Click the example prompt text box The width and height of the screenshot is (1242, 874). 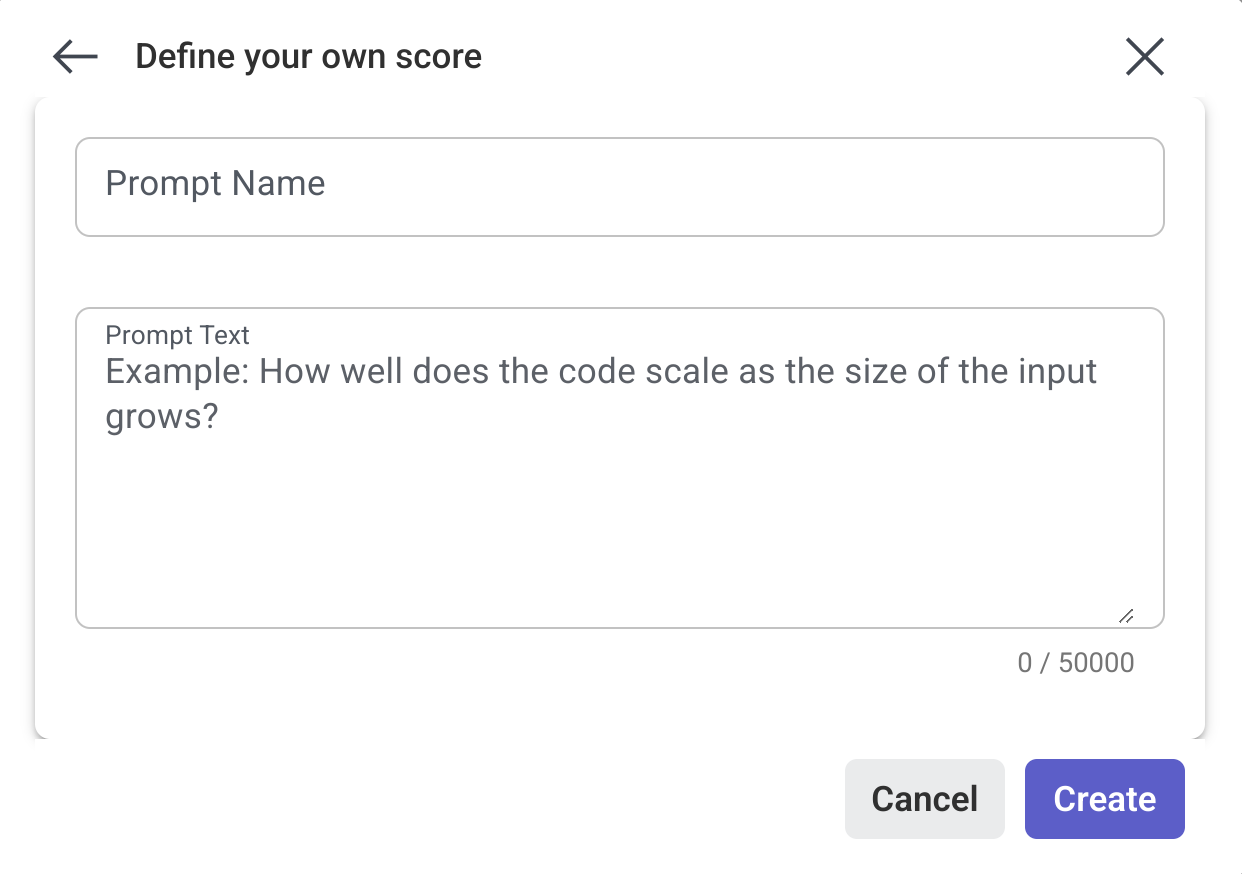pos(620,465)
